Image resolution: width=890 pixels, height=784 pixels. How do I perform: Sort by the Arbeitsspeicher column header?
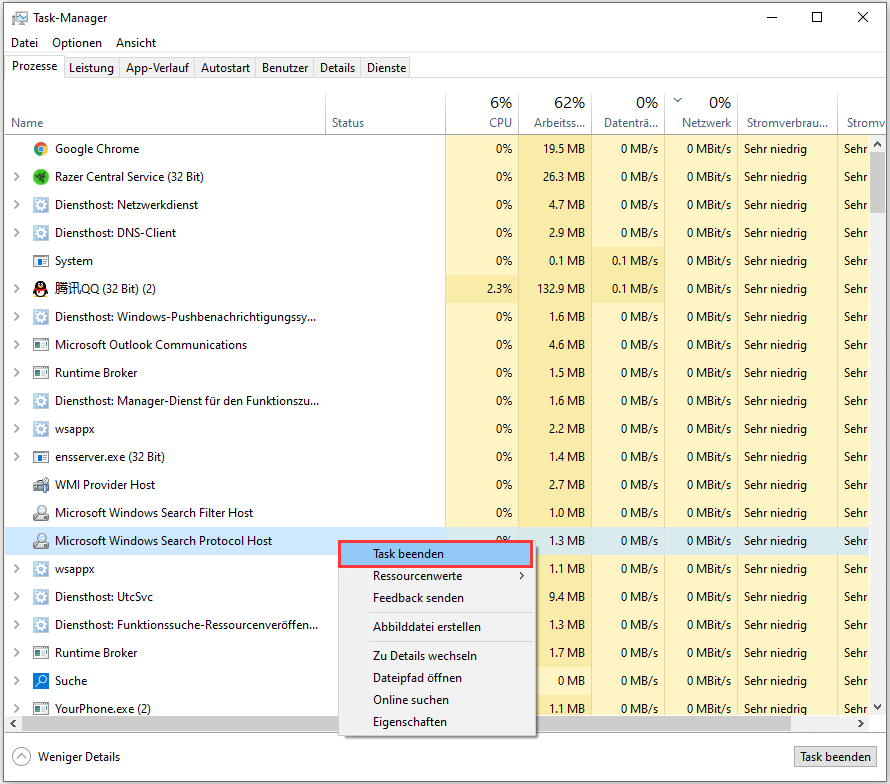[x=555, y=114]
